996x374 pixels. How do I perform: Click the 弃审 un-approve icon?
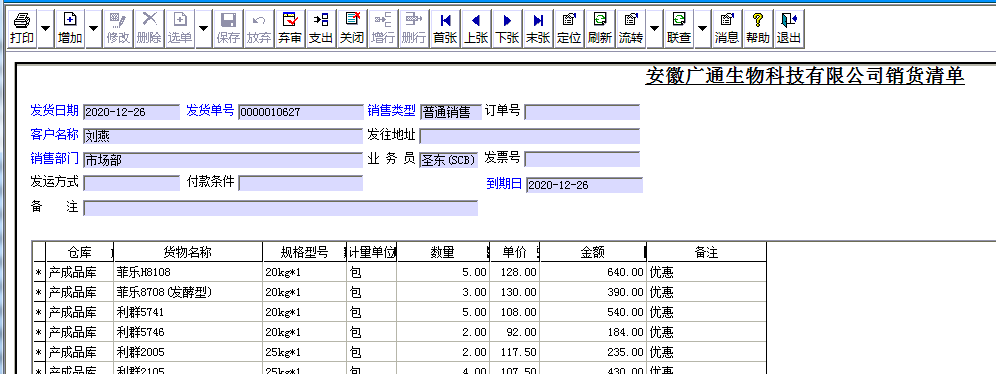coord(290,29)
